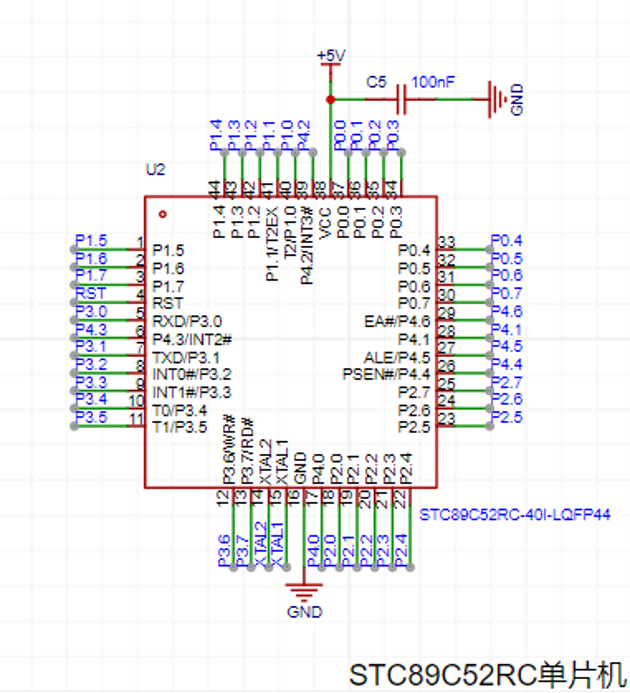Image resolution: width=630 pixels, height=693 pixels.
Task: Select the blue XTAL1 net label
Action: point(277,544)
